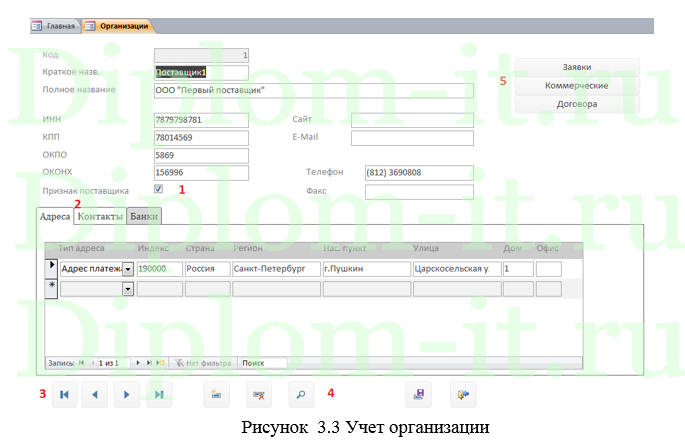Jump to last organization record button
685x443 pixels.
[159, 395]
